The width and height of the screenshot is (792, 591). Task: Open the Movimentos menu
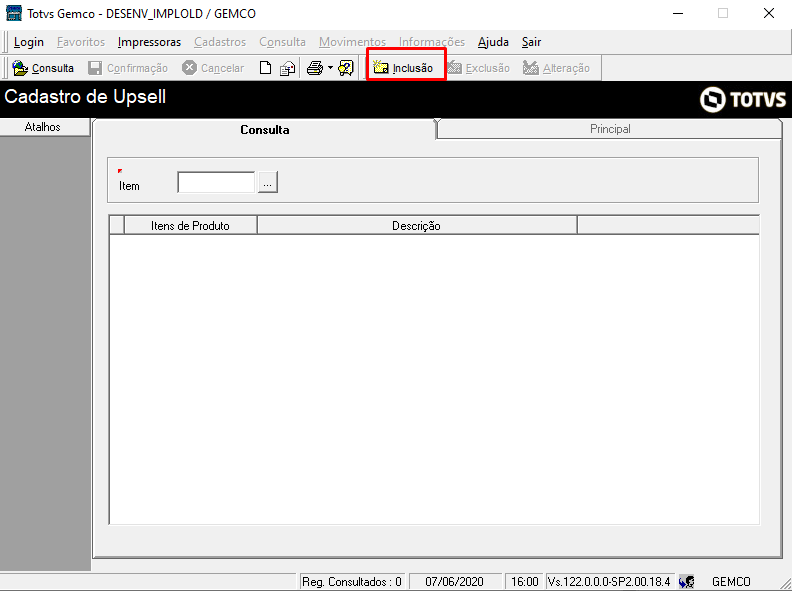tap(352, 42)
